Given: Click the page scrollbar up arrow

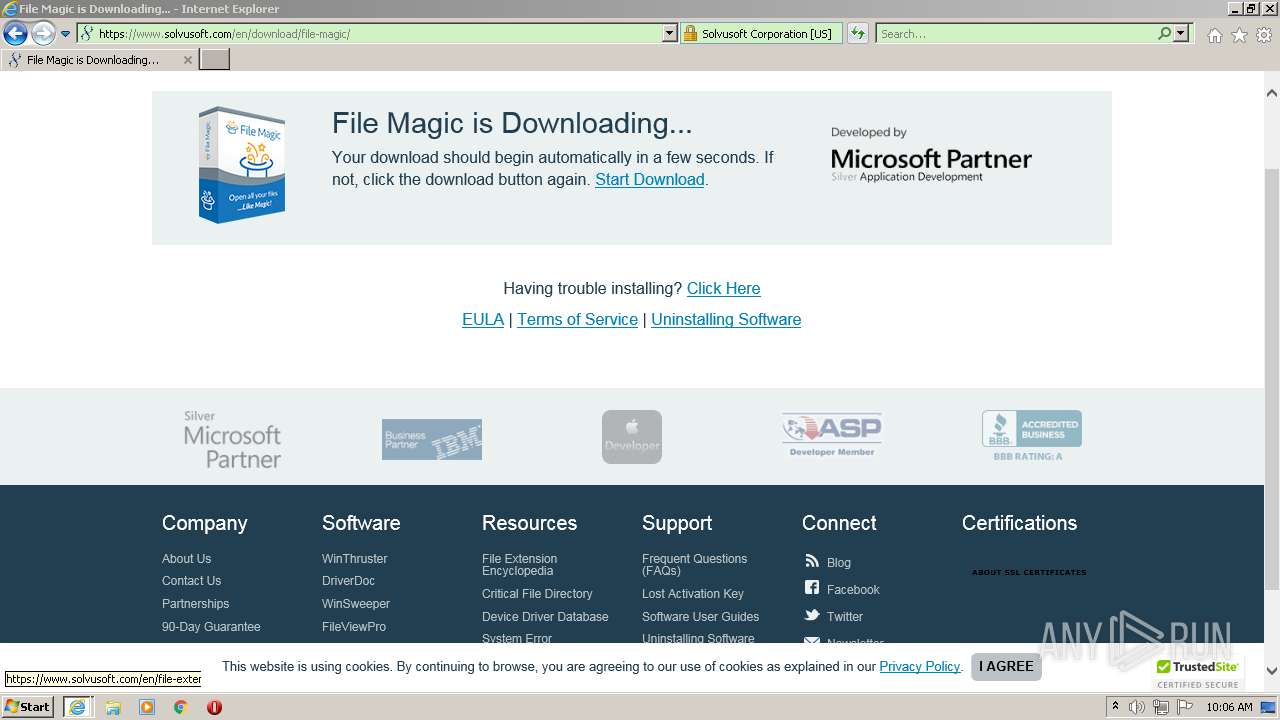Looking at the screenshot, I should coord(1272,93).
